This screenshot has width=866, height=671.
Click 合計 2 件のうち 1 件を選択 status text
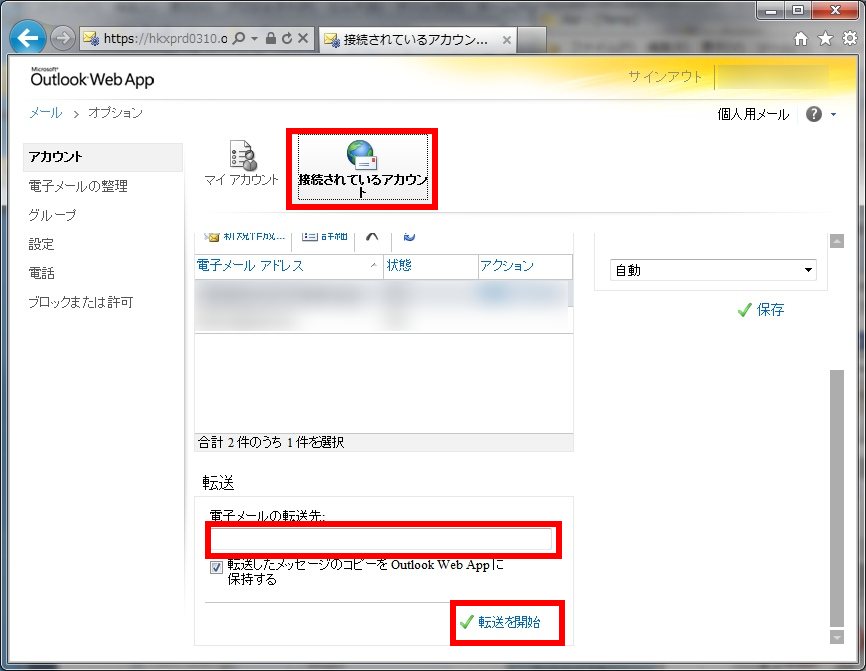point(271,442)
